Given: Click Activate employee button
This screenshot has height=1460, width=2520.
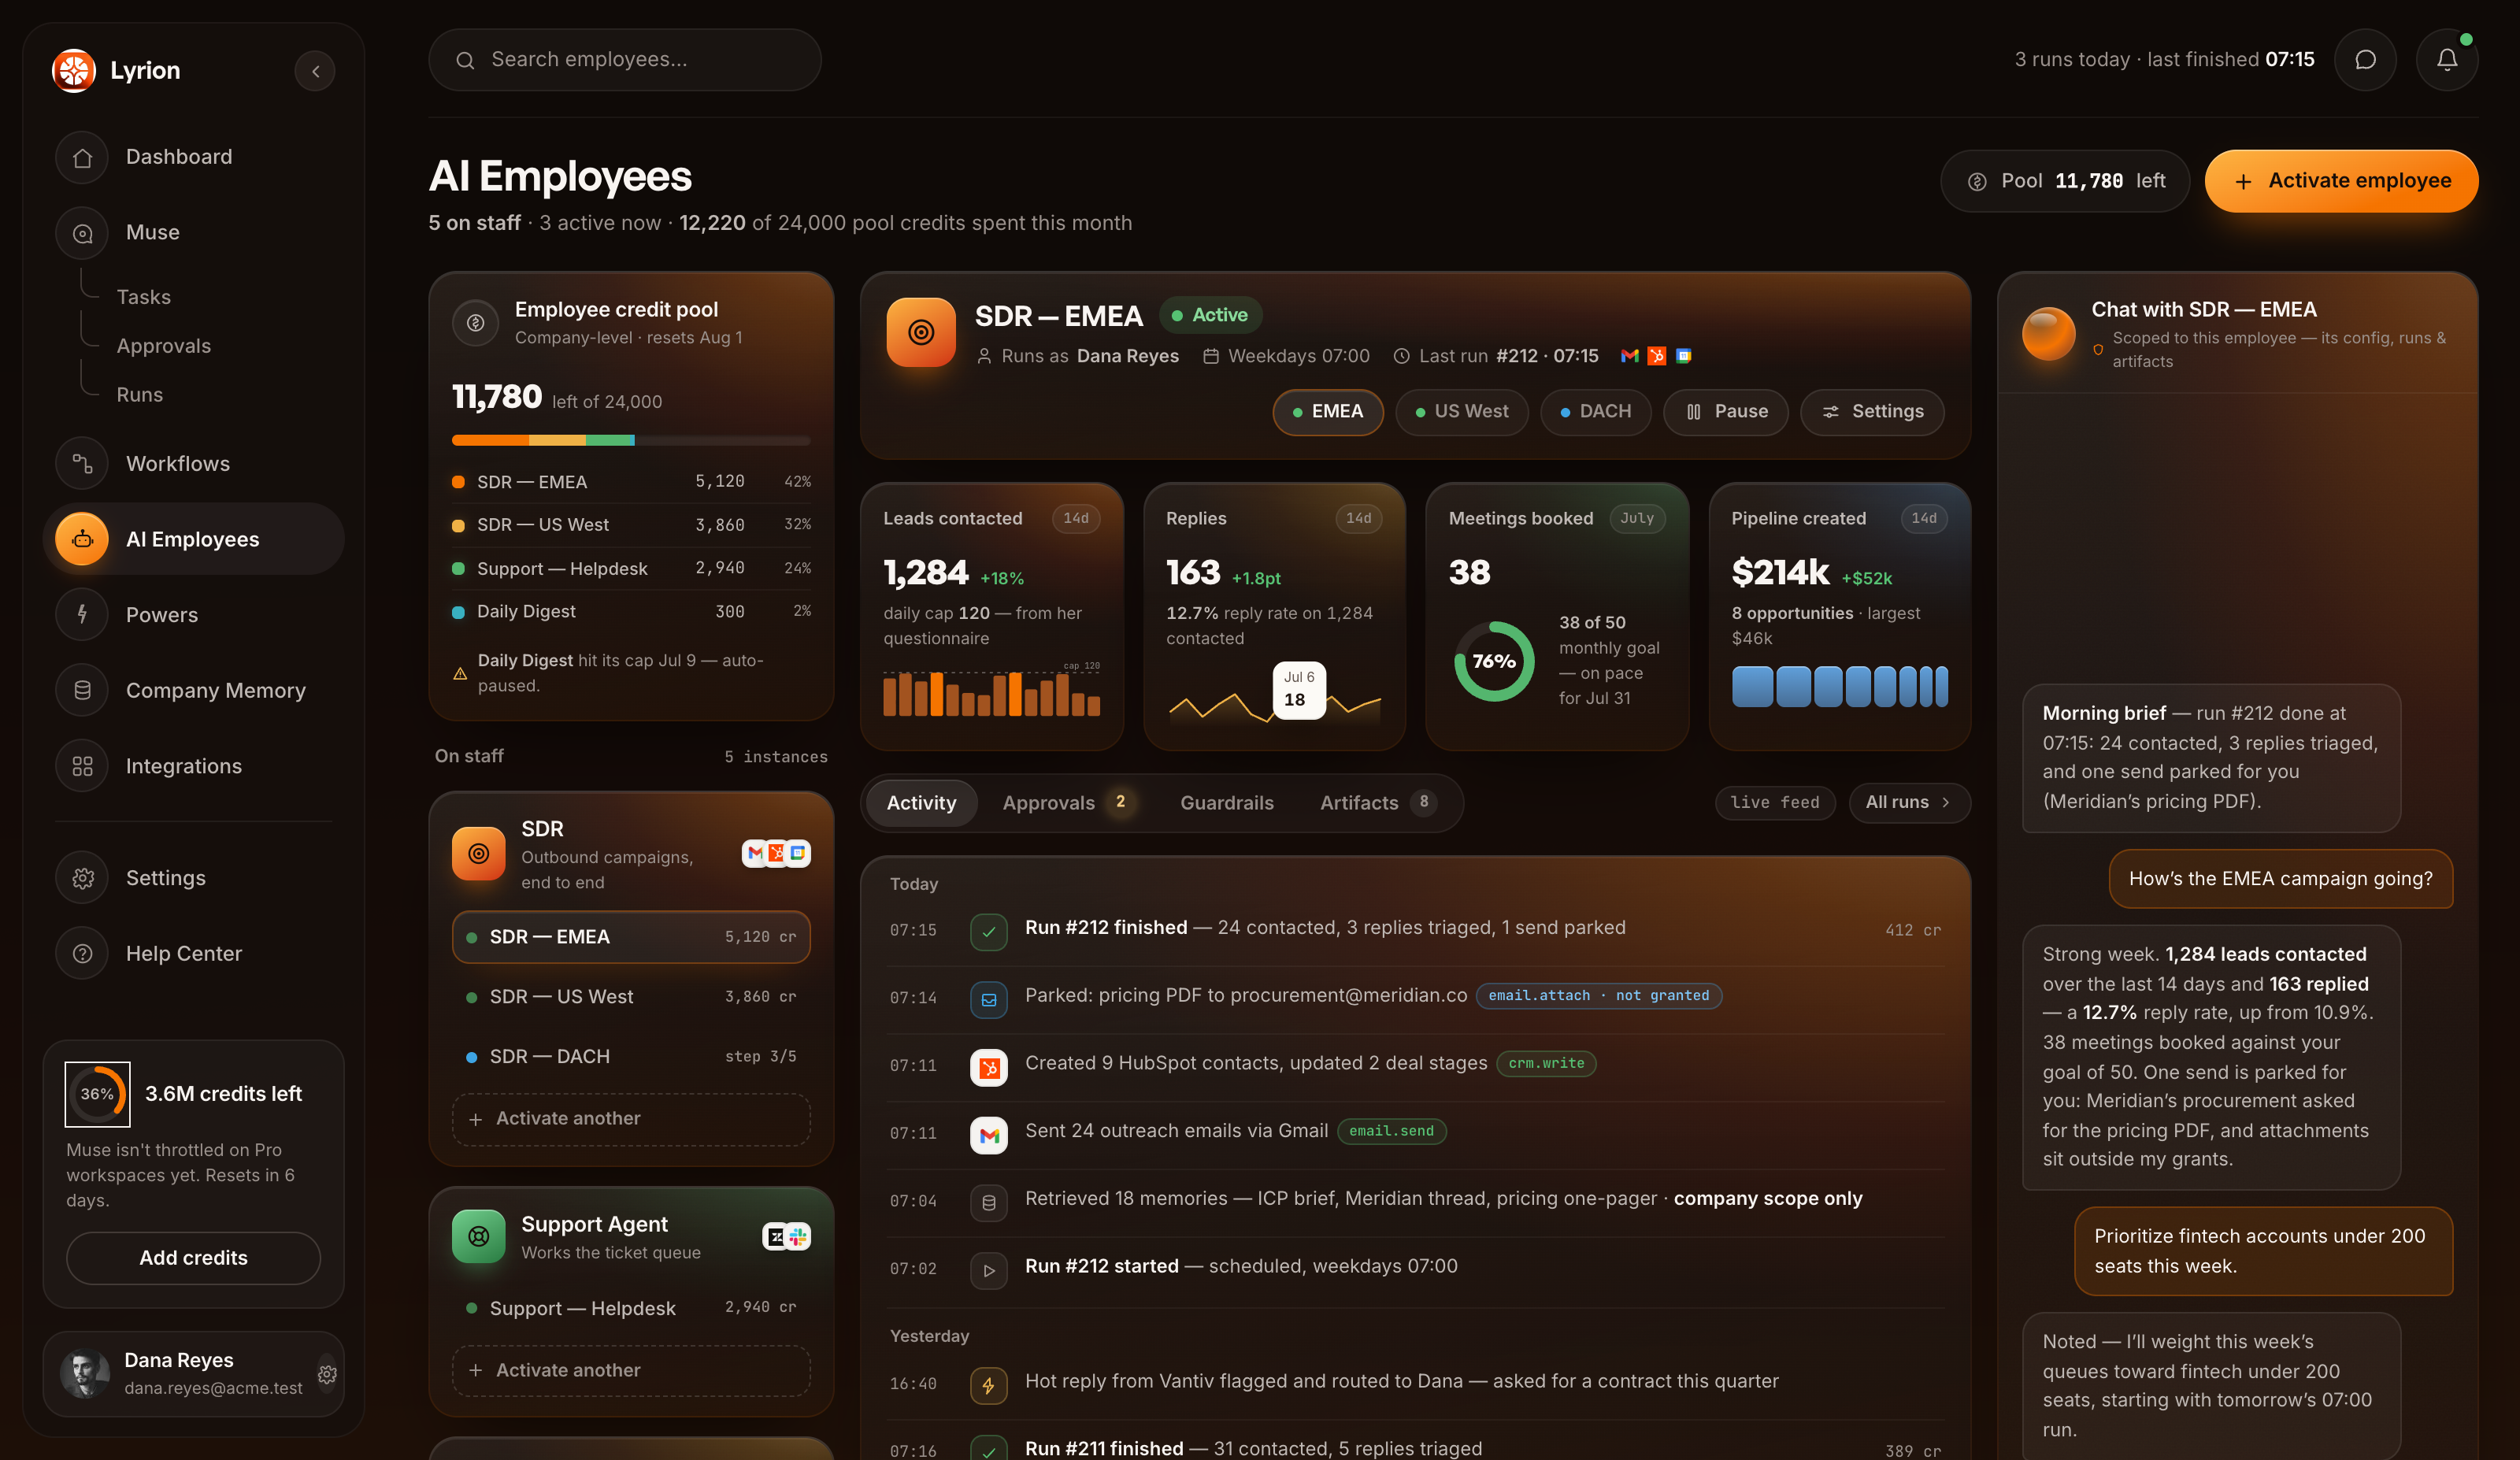Looking at the screenshot, I should pos(2341,181).
